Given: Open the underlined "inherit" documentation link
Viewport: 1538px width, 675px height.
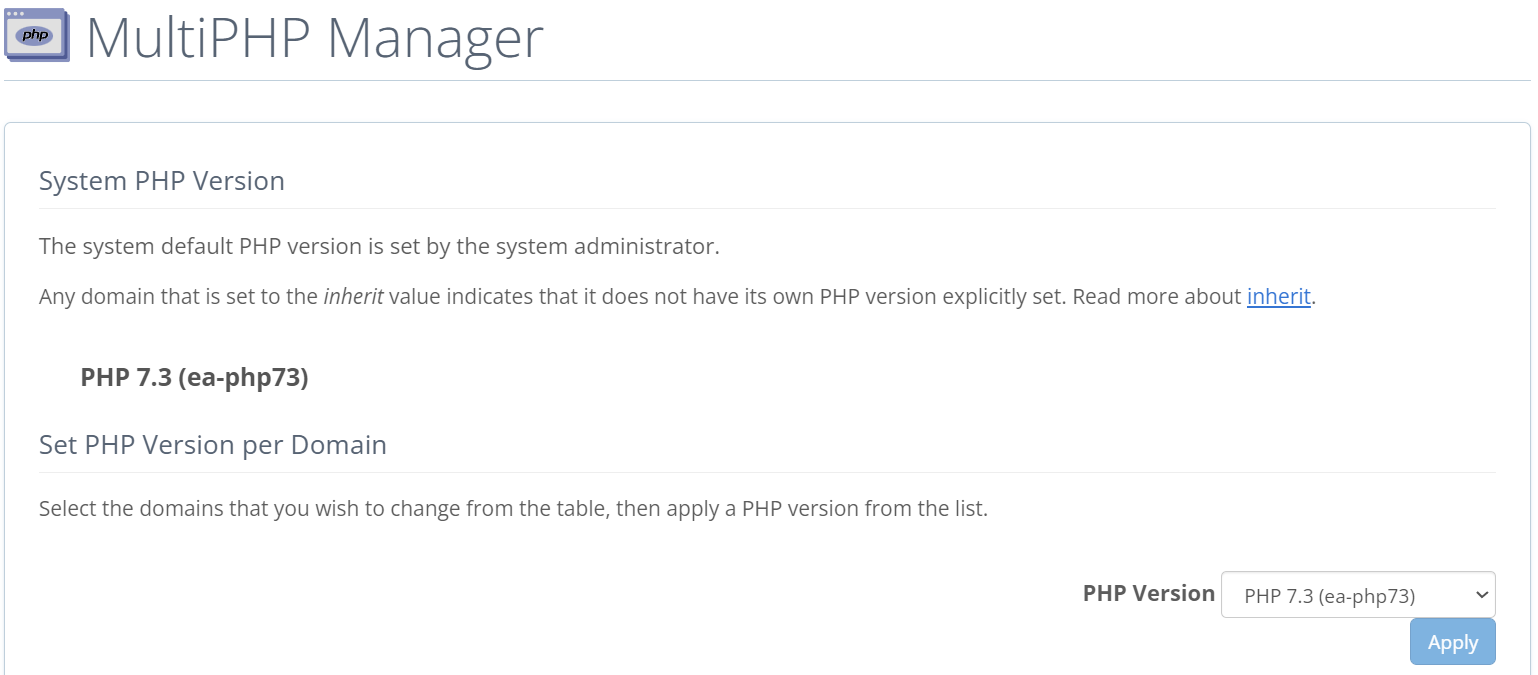Looking at the screenshot, I should click(x=1278, y=297).
